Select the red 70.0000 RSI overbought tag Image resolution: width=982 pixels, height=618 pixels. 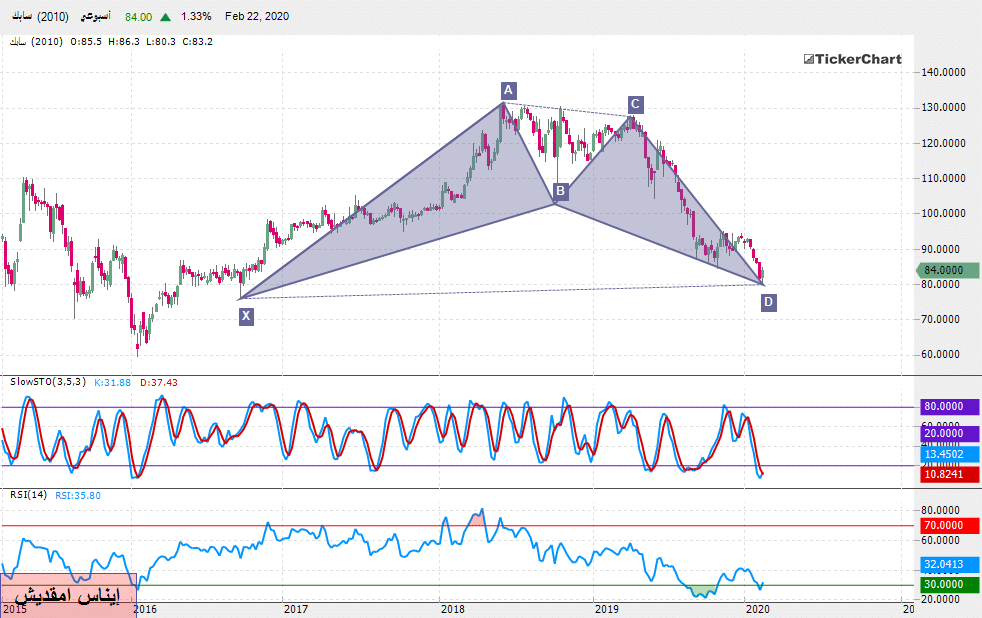(946, 525)
